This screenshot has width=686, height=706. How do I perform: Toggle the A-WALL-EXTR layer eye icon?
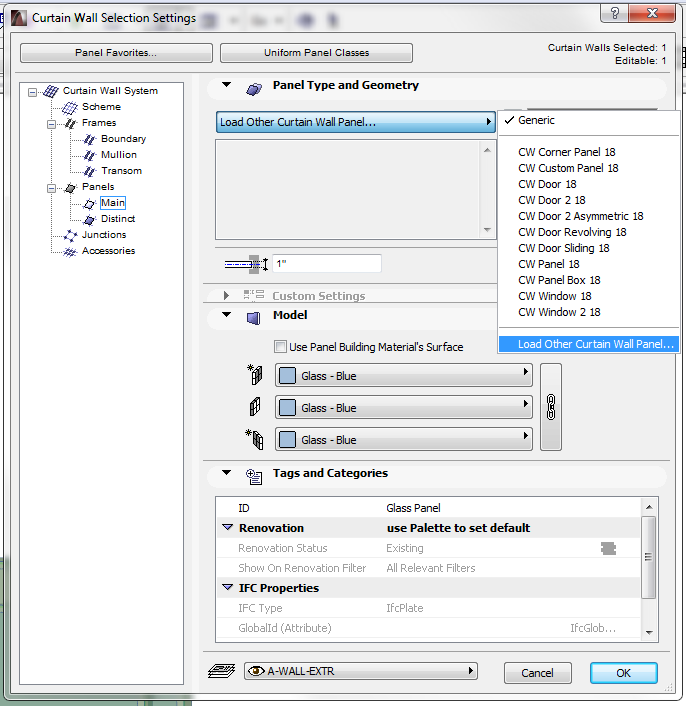coord(256,671)
